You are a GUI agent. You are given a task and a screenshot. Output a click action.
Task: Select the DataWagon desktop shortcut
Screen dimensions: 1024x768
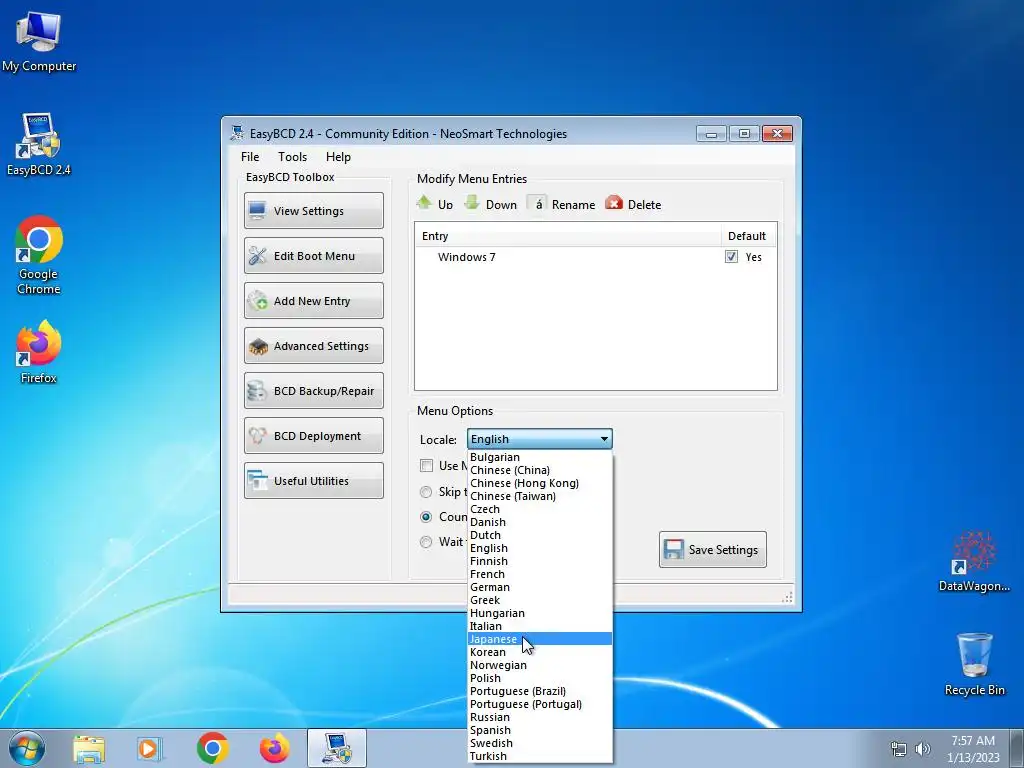click(974, 561)
